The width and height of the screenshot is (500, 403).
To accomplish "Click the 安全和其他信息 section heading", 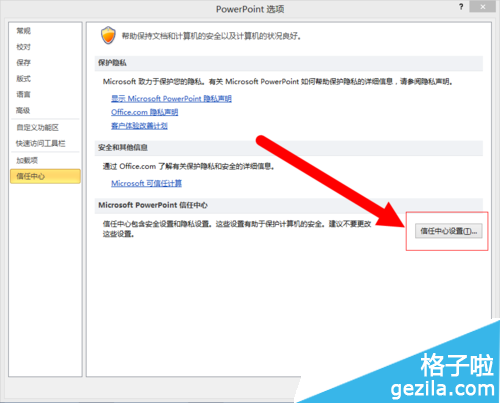I will pyautogui.click(x=123, y=148).
